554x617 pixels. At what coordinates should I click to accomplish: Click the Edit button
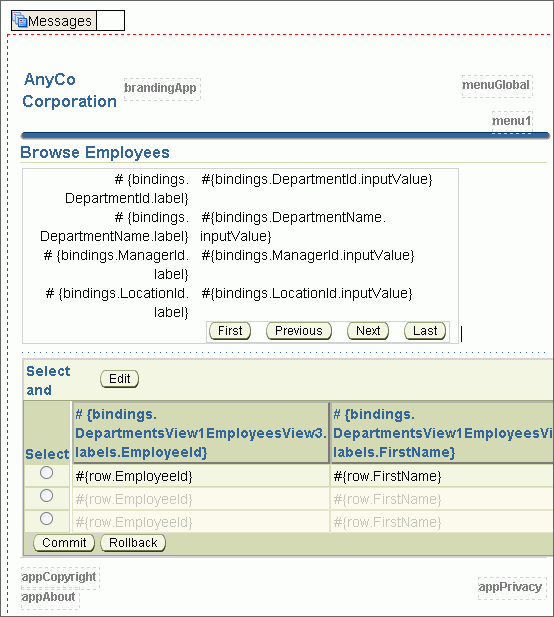pyautogui.click(x=119, y=379)
